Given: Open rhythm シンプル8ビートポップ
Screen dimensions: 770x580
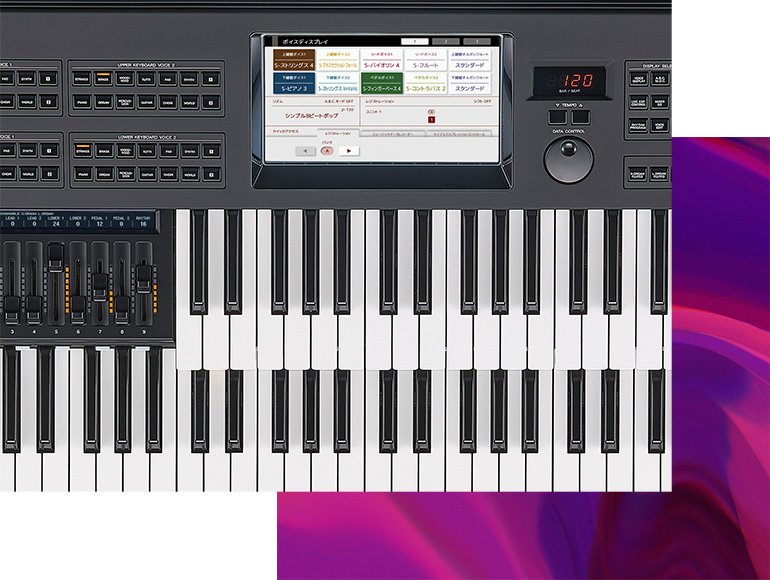Looking at the screenshot, I should 311,115.
